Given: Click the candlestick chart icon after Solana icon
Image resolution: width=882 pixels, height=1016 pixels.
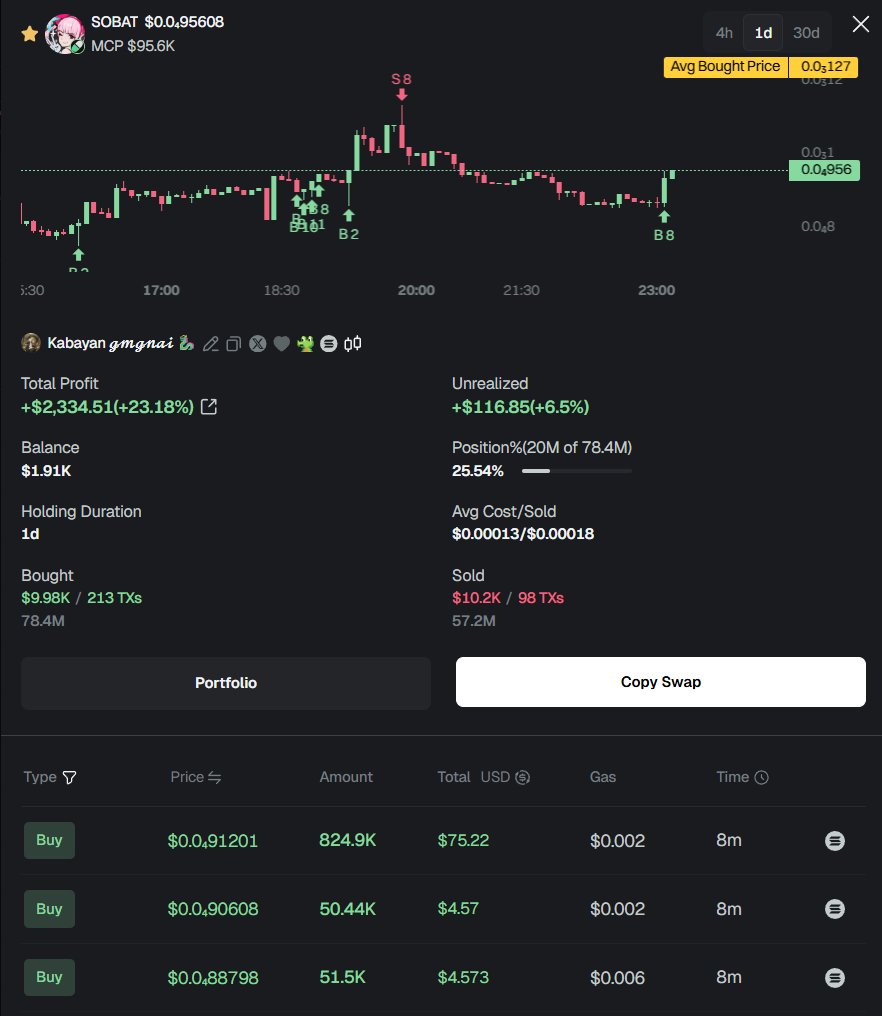Looking at the screenshot, I should 352,343.
